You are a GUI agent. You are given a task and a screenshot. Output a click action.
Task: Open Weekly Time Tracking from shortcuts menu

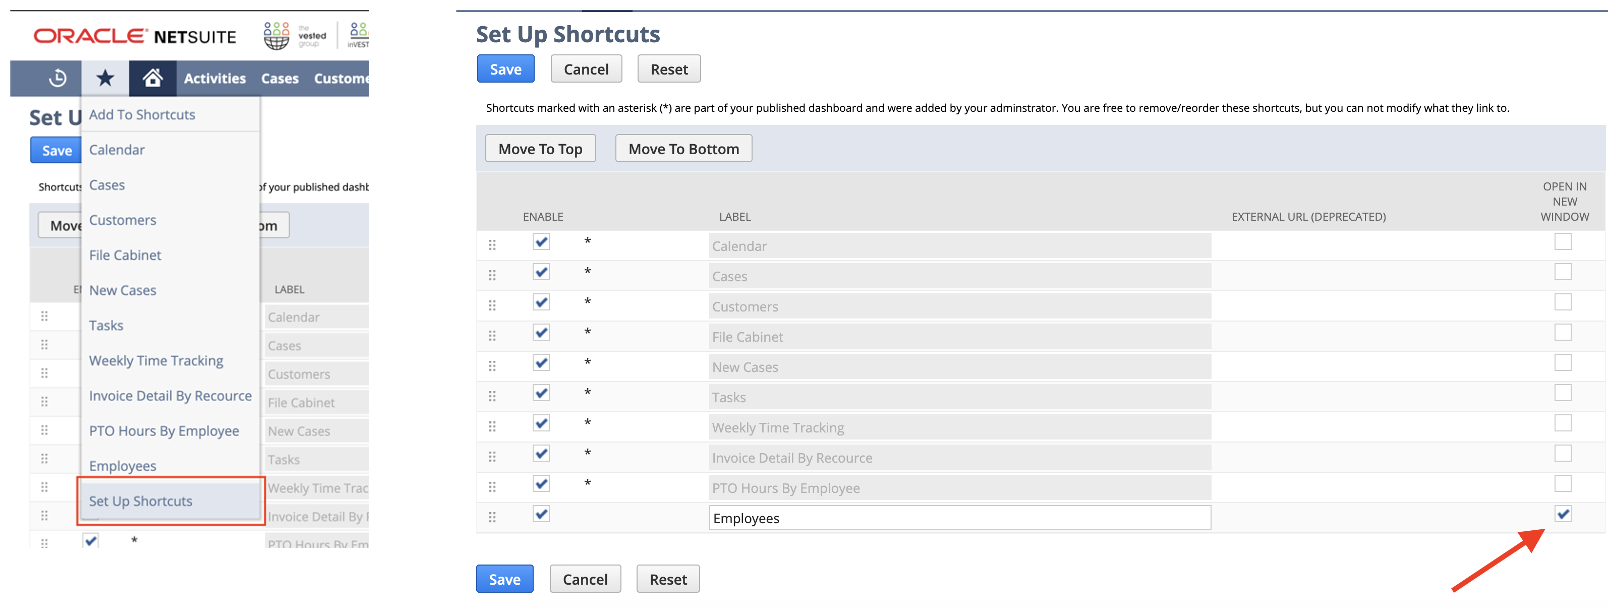(156, 361)
